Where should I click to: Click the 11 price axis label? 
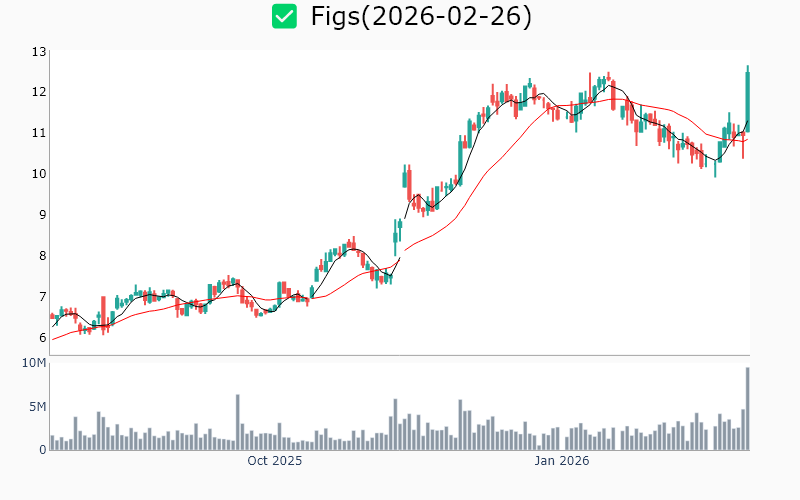click(39, 133)
